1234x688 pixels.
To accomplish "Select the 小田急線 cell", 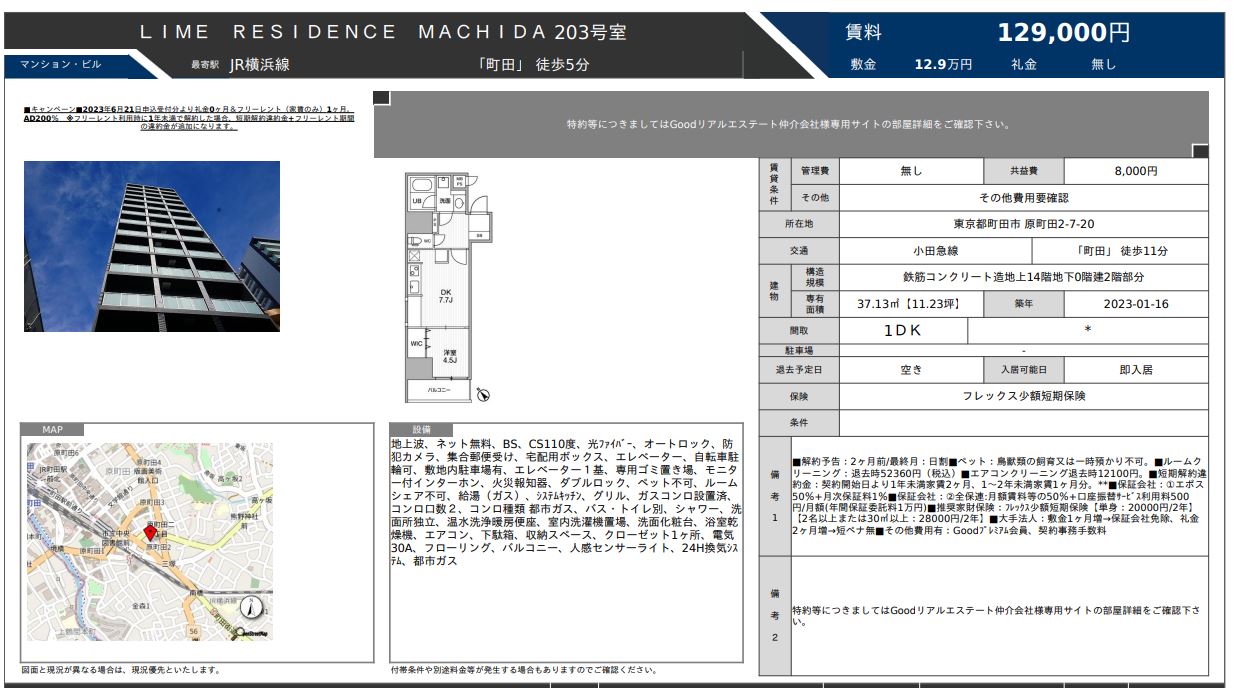I will 935,251.
